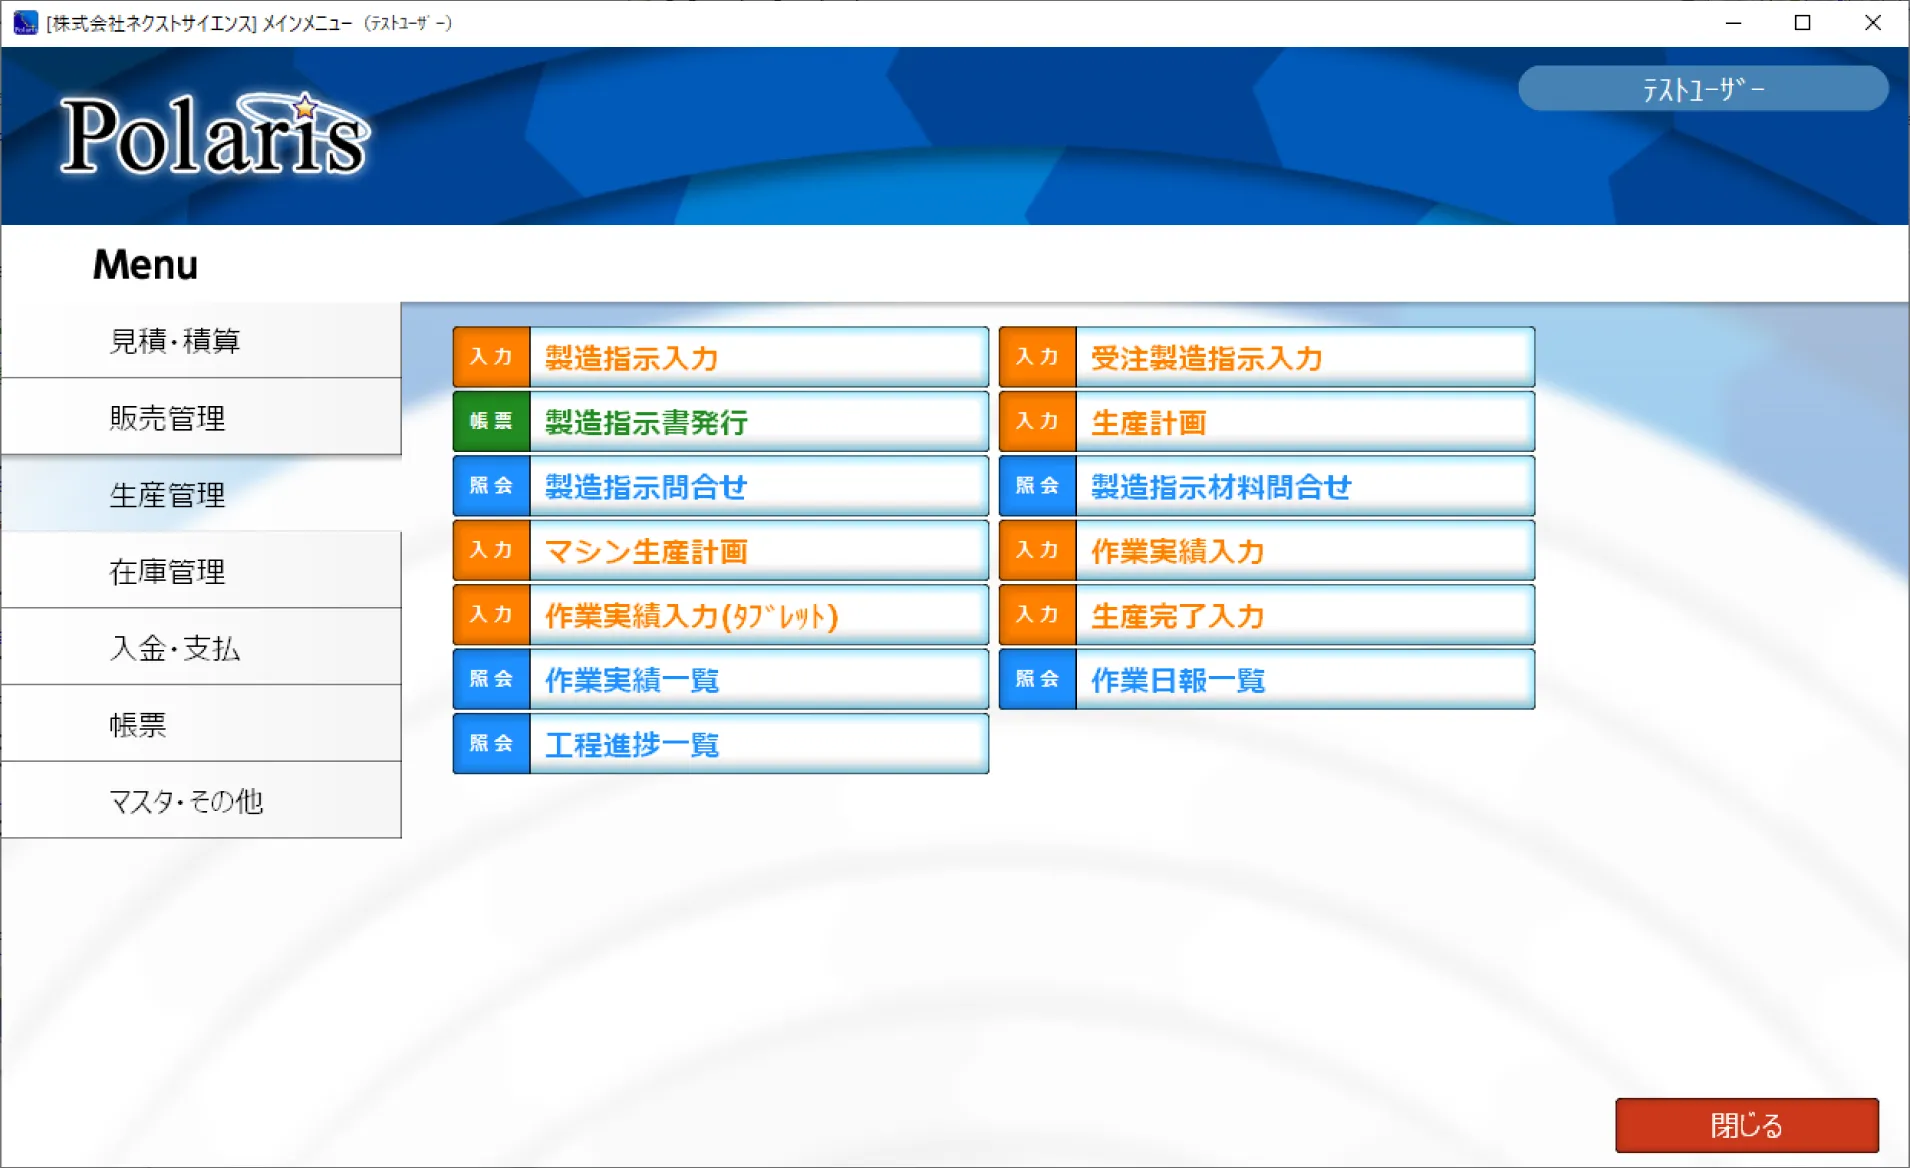Open the 在庫管理 menu category

201,571
